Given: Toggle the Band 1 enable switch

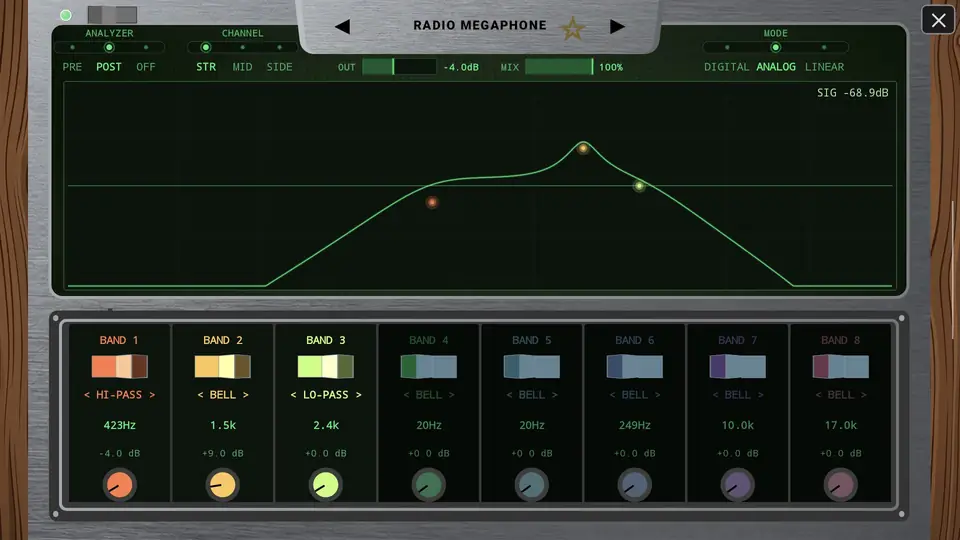Looking at the screenshot, I should 119,366.
